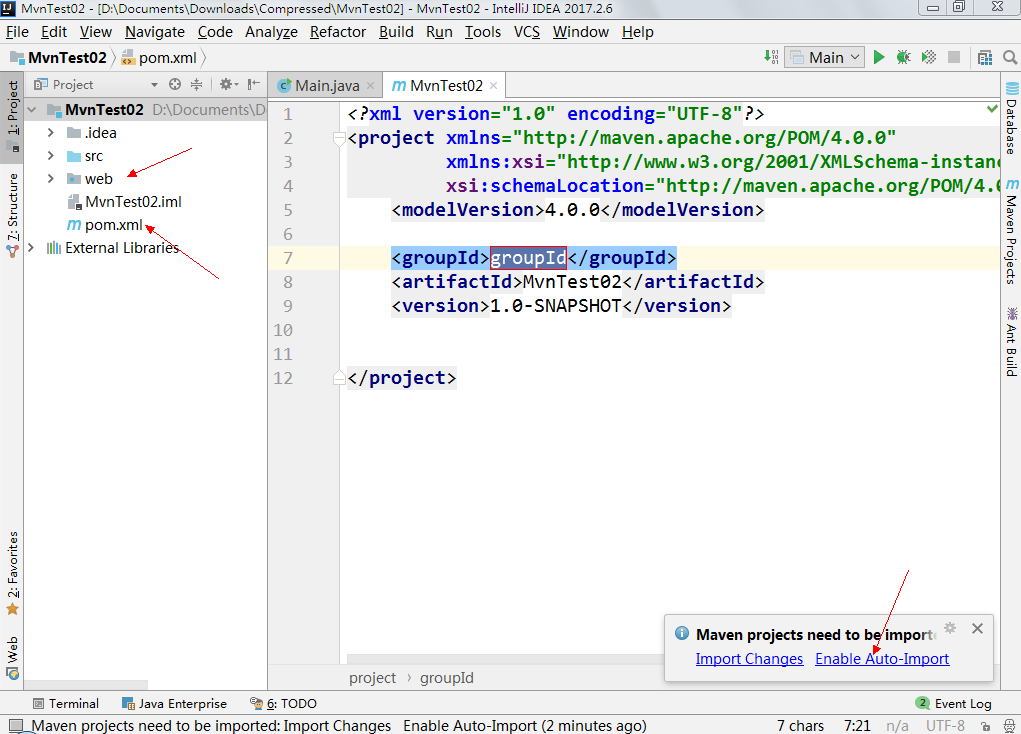Click the green inspection checkmark indicator
Viewport: 1021px width, 734px height.
tap(992, 109)
